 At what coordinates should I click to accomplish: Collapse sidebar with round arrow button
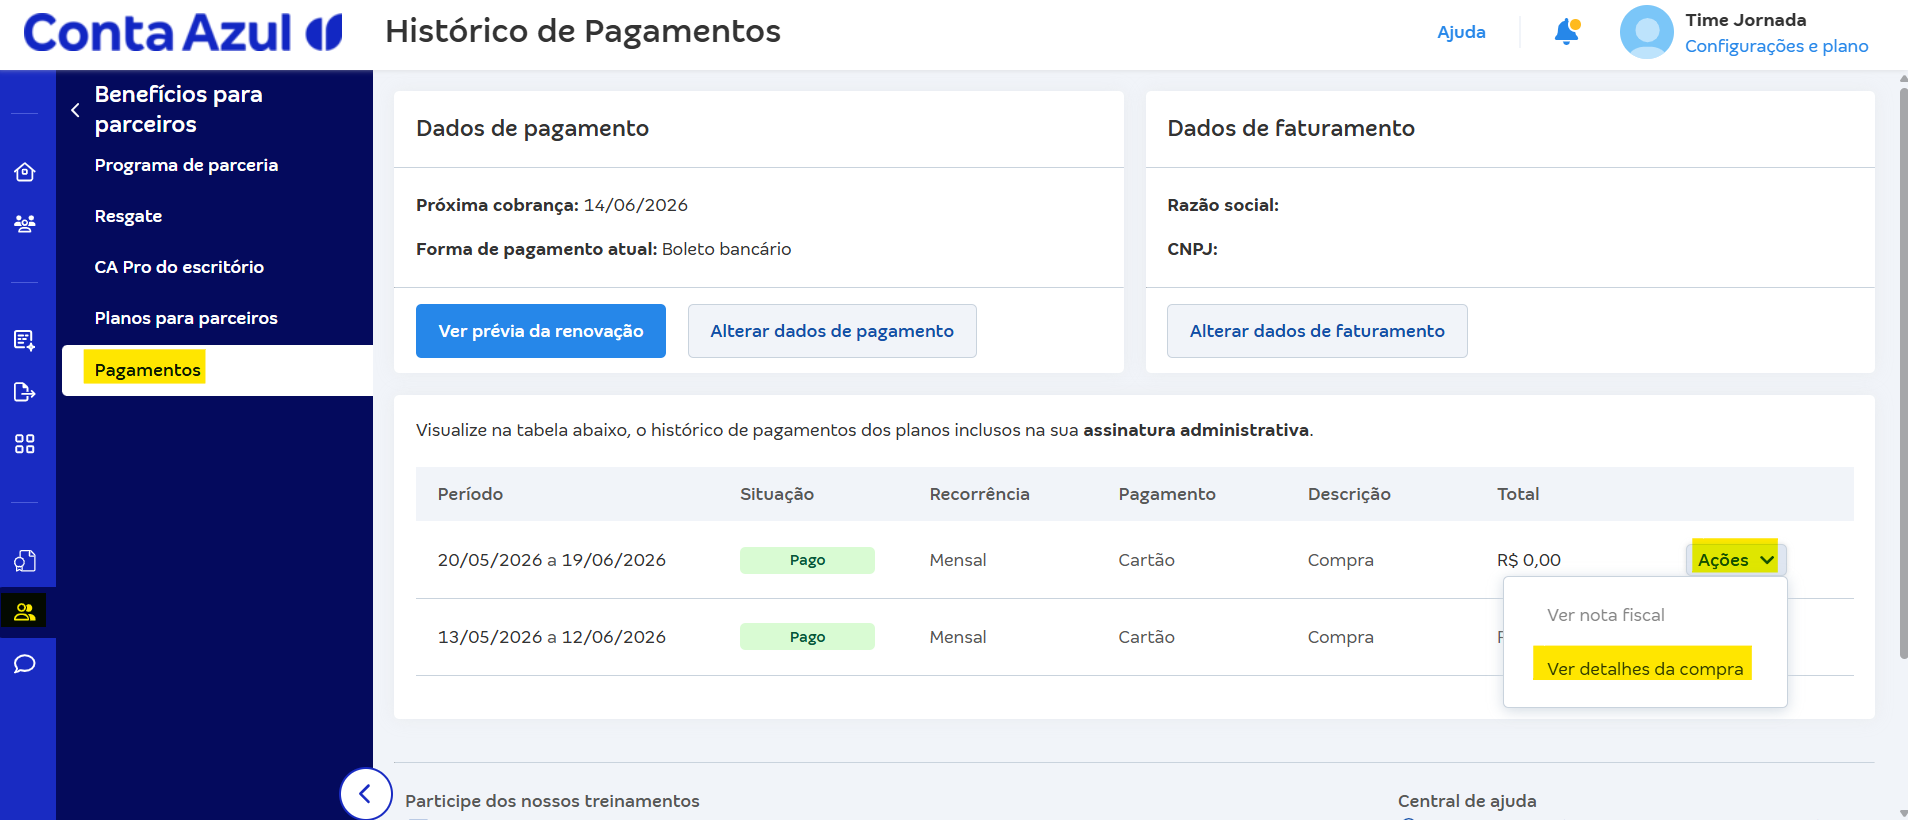(365, 794)
